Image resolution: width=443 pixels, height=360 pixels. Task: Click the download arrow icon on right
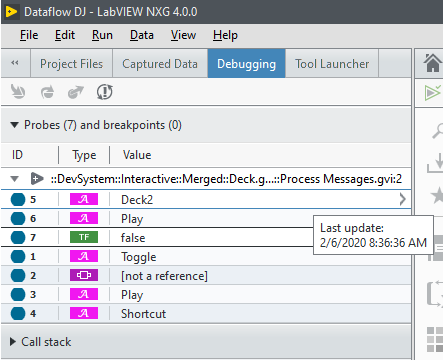[x=435, y=163]
